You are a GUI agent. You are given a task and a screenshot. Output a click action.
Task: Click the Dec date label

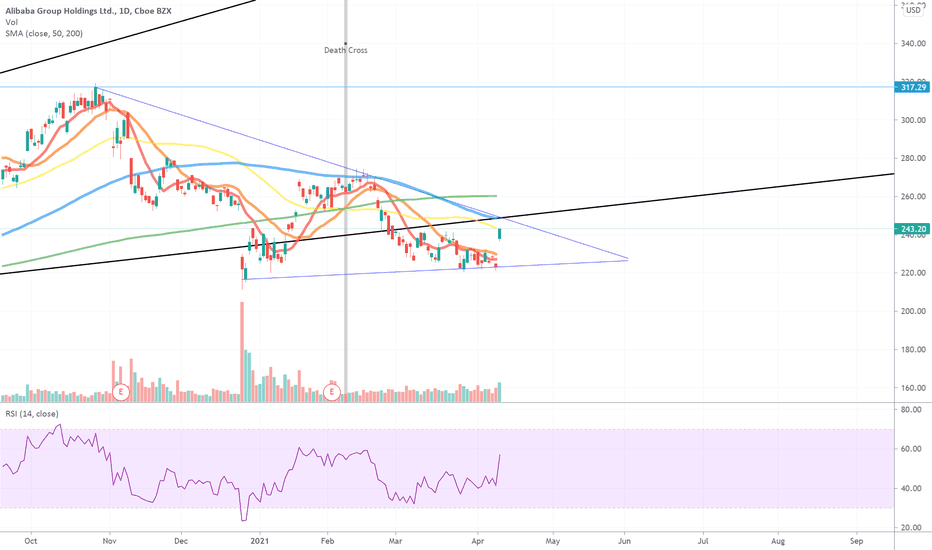(181, 541)
